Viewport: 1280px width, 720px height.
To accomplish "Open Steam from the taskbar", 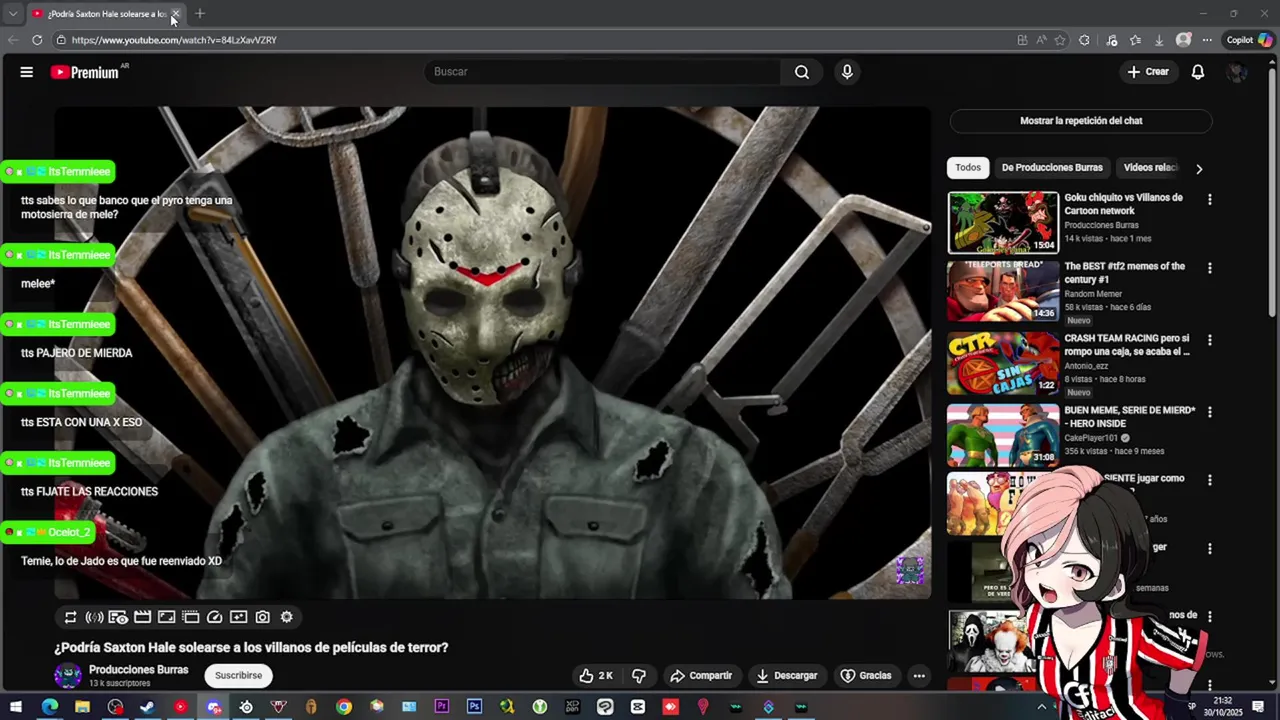I will point(147,707).
